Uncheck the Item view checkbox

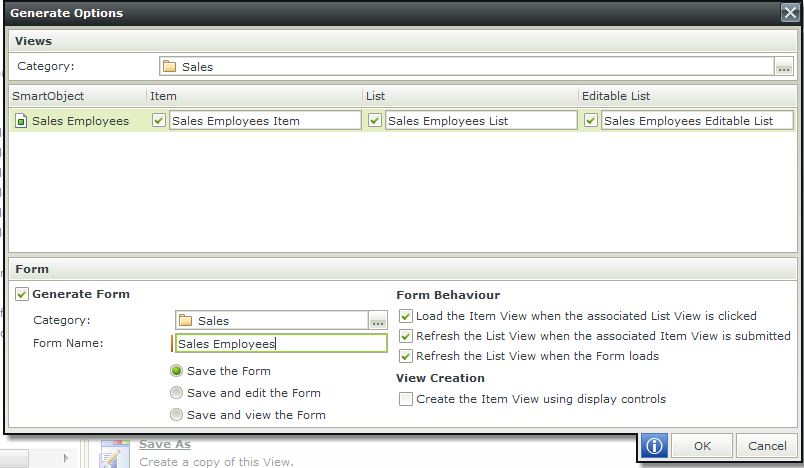click(158, 120)
